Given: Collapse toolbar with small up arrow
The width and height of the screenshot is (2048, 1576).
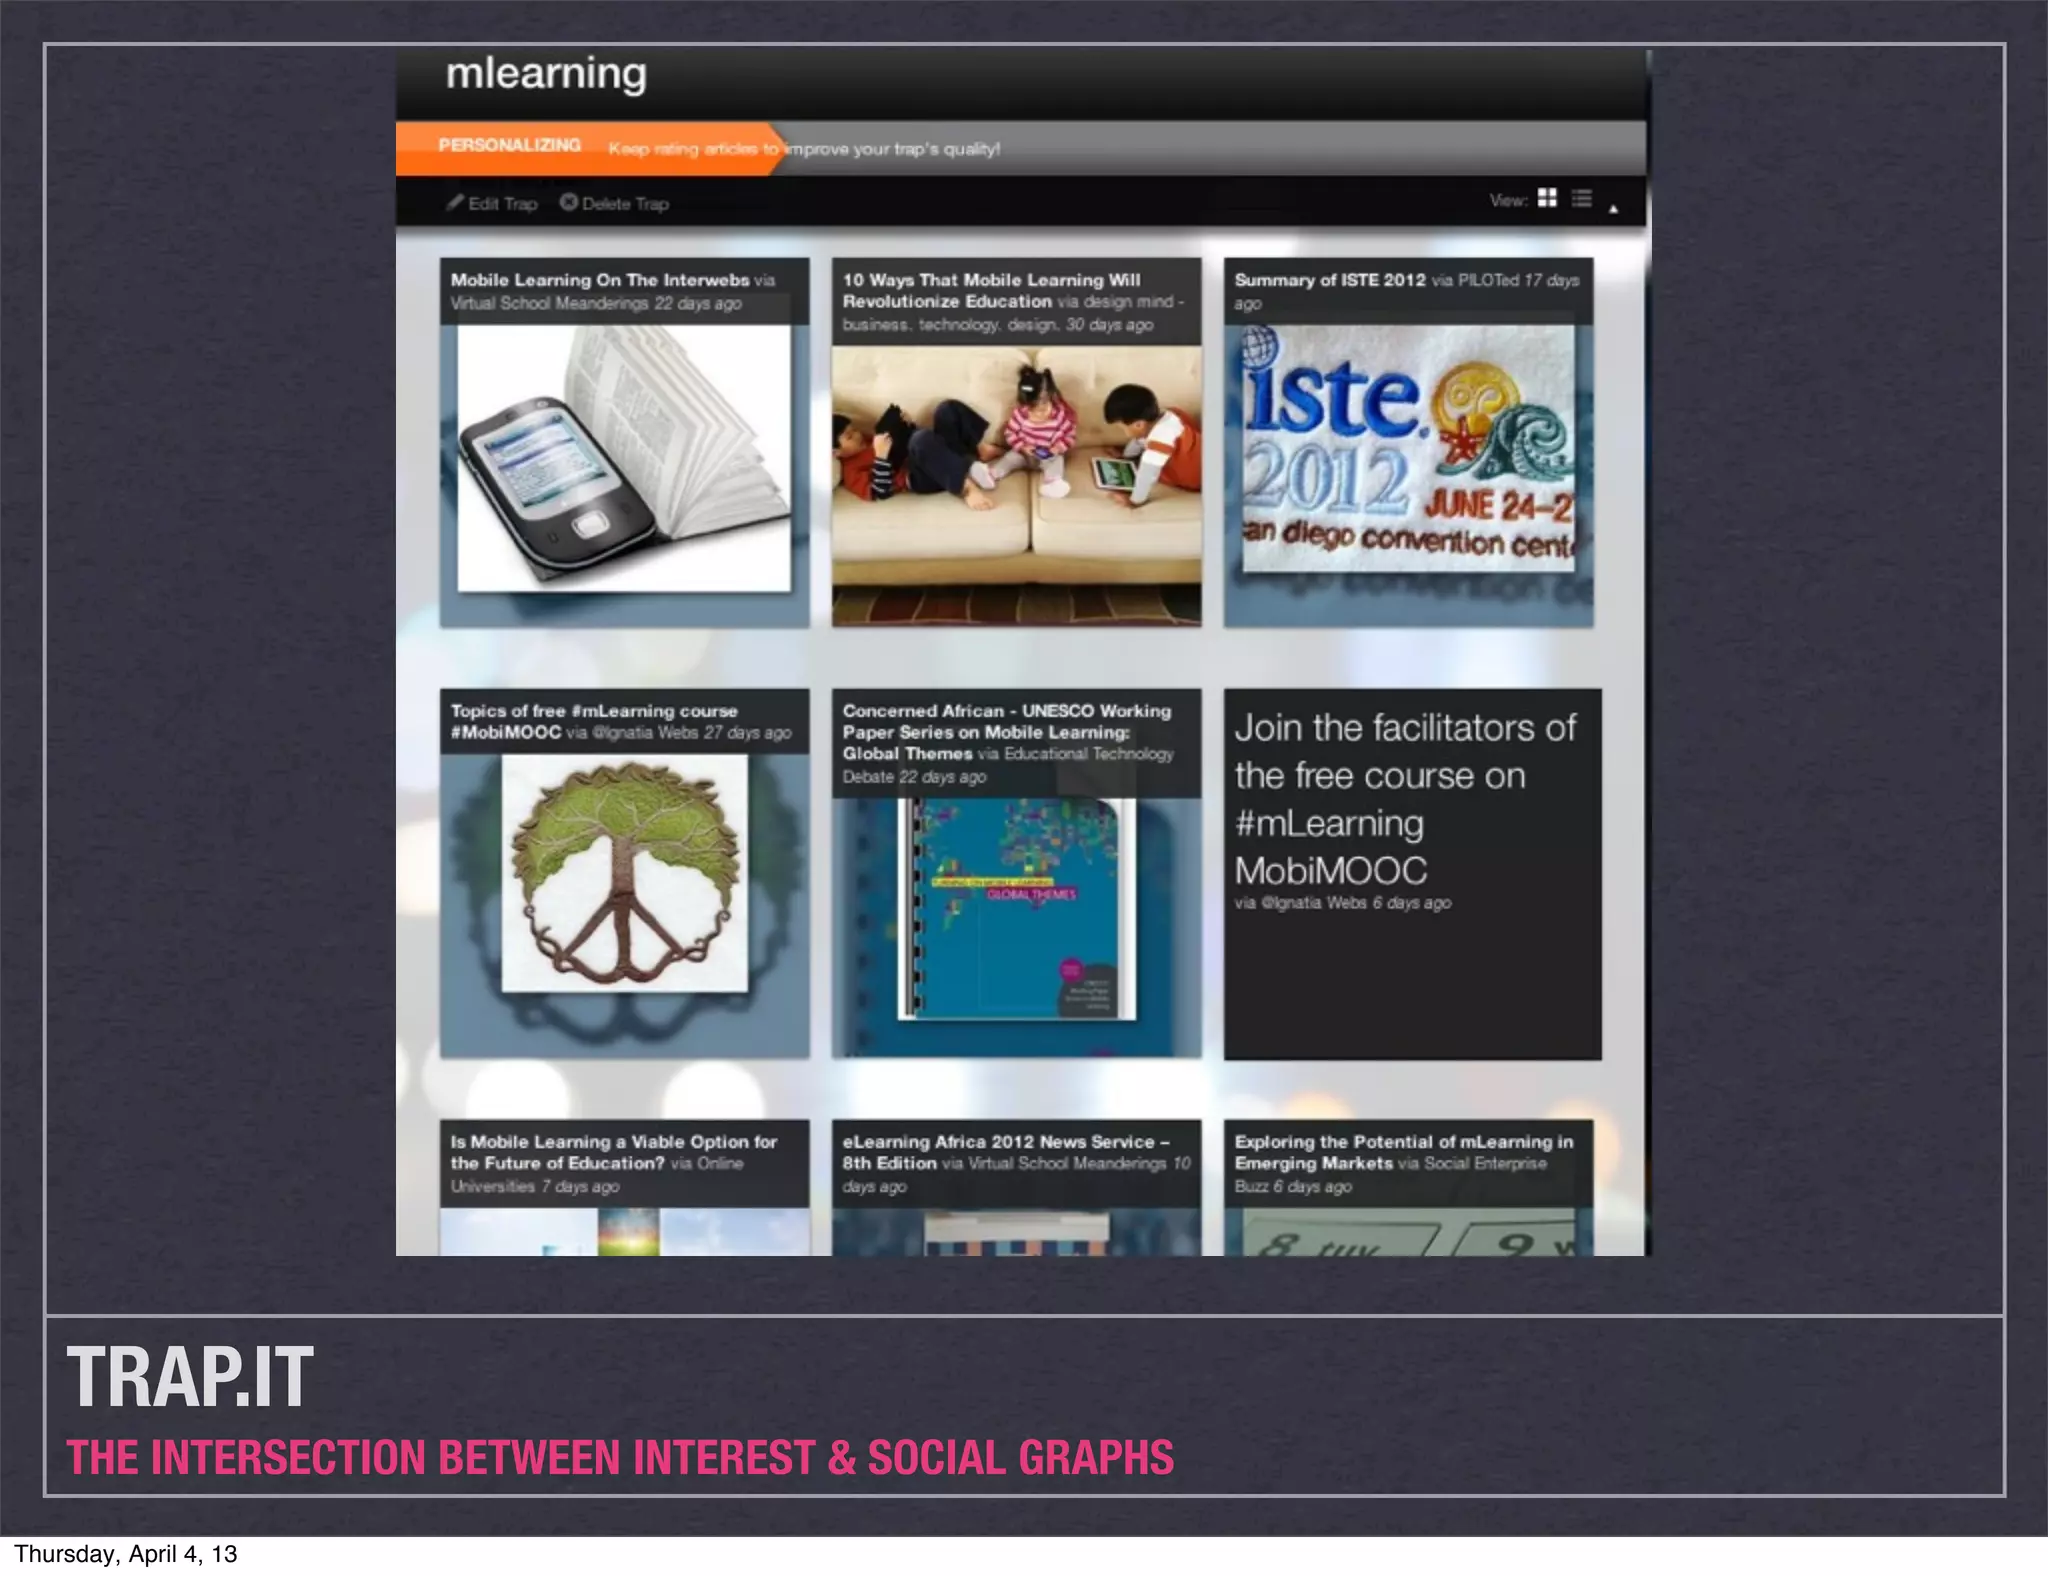Looking at the screenshot, I should [1613, 209].
